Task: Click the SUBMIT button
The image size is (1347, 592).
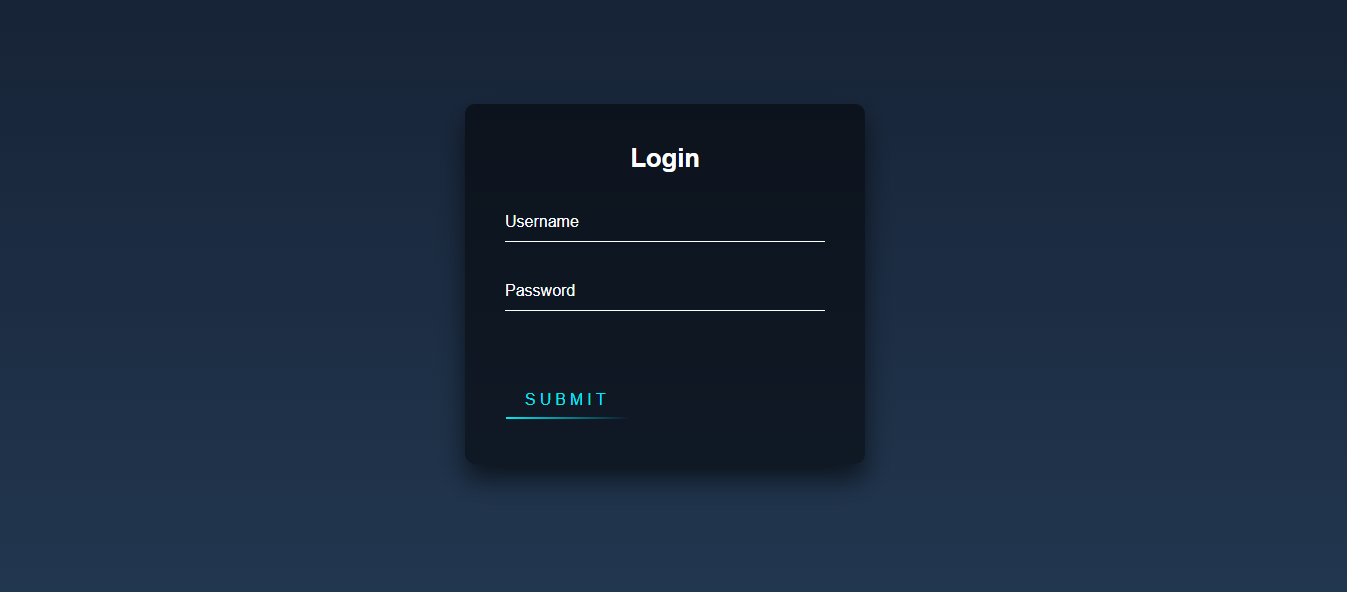Action: (x=567, y=399)
